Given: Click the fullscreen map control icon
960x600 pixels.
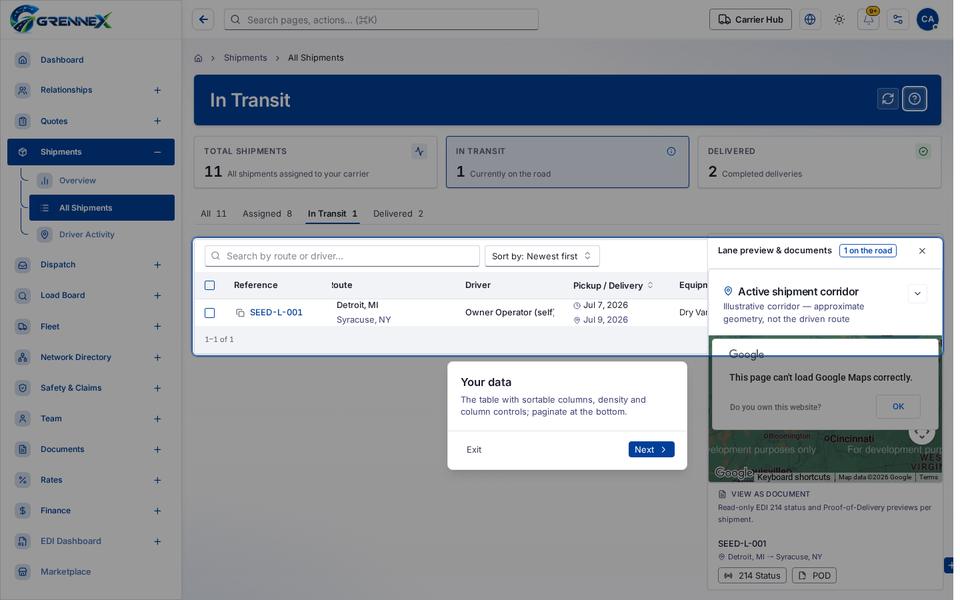Looking at the screenshot, I should coord(921,433).
